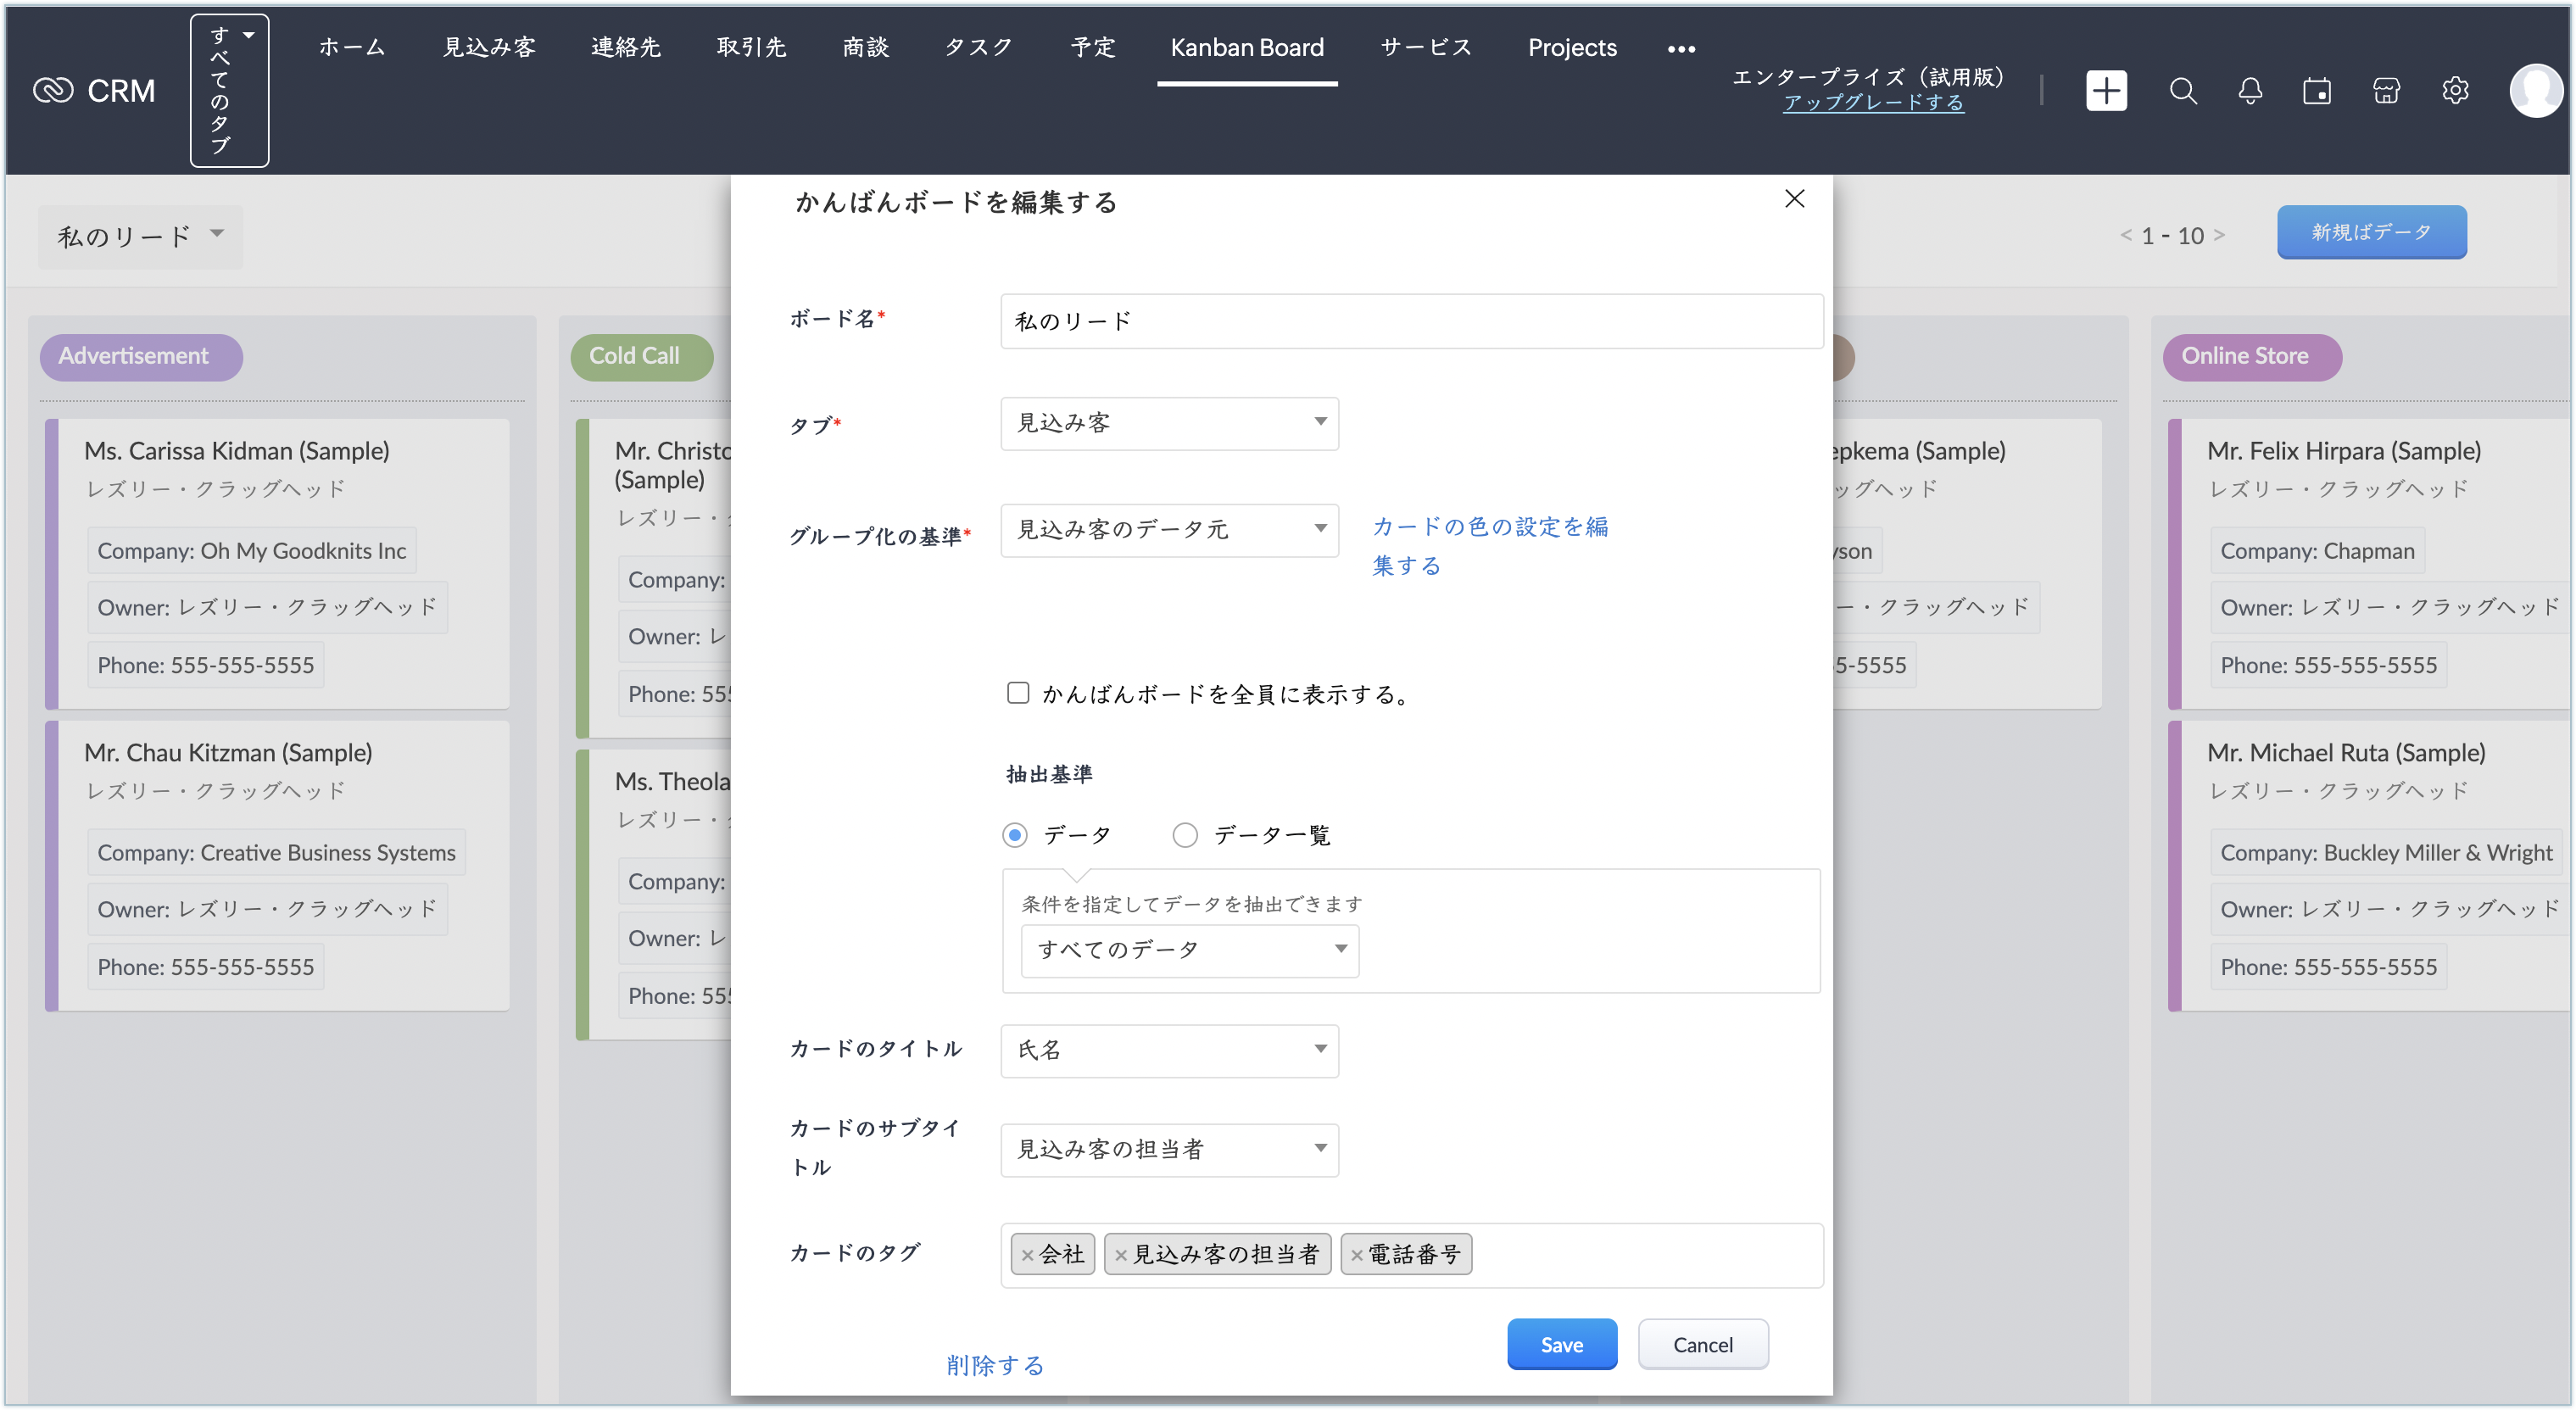
Task: Open the すべてのデータ criteria dropdown
Action: [x=1189, y=950]
